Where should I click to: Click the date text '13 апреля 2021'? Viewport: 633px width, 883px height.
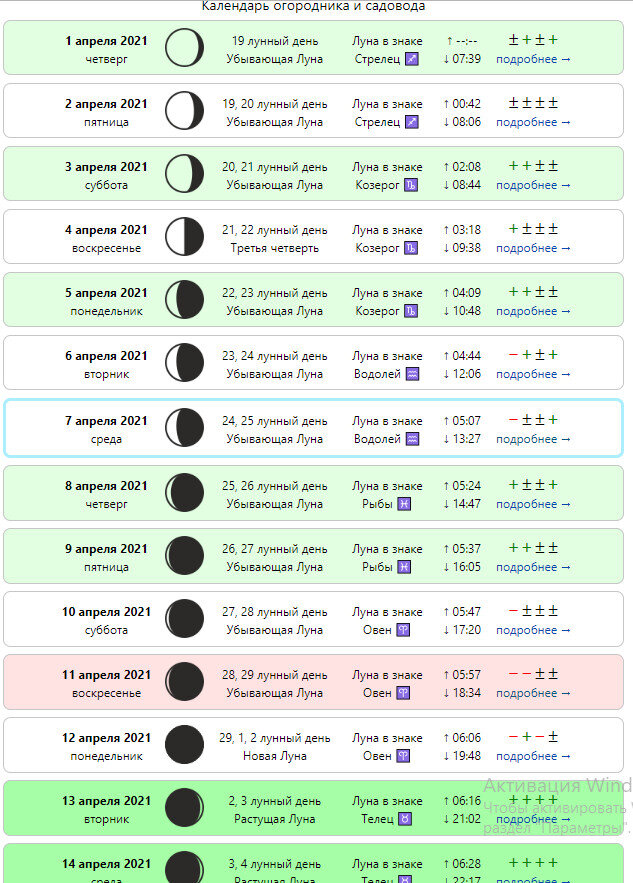coord(106,801)
